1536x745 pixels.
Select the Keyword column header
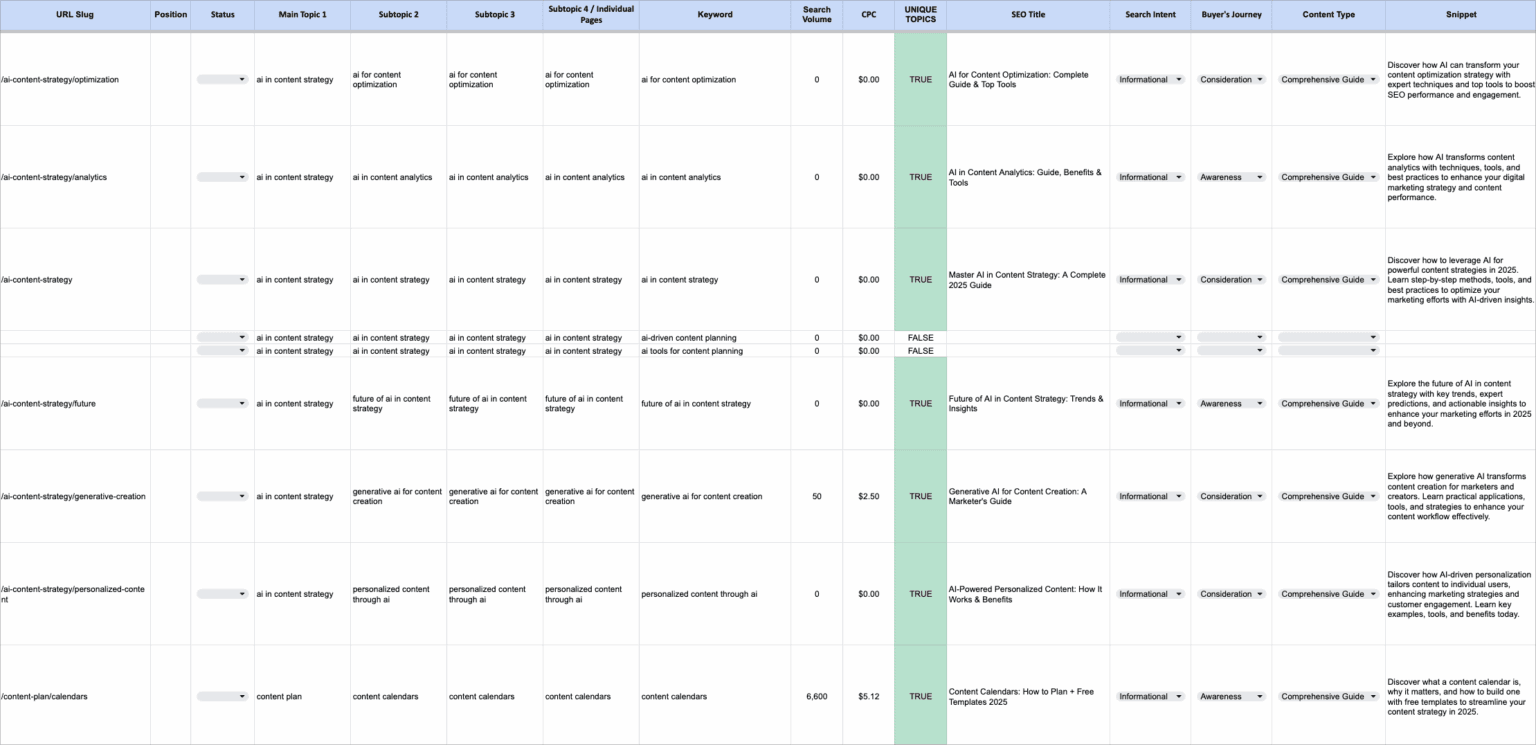pyautogui.click(x=714, y=14)
